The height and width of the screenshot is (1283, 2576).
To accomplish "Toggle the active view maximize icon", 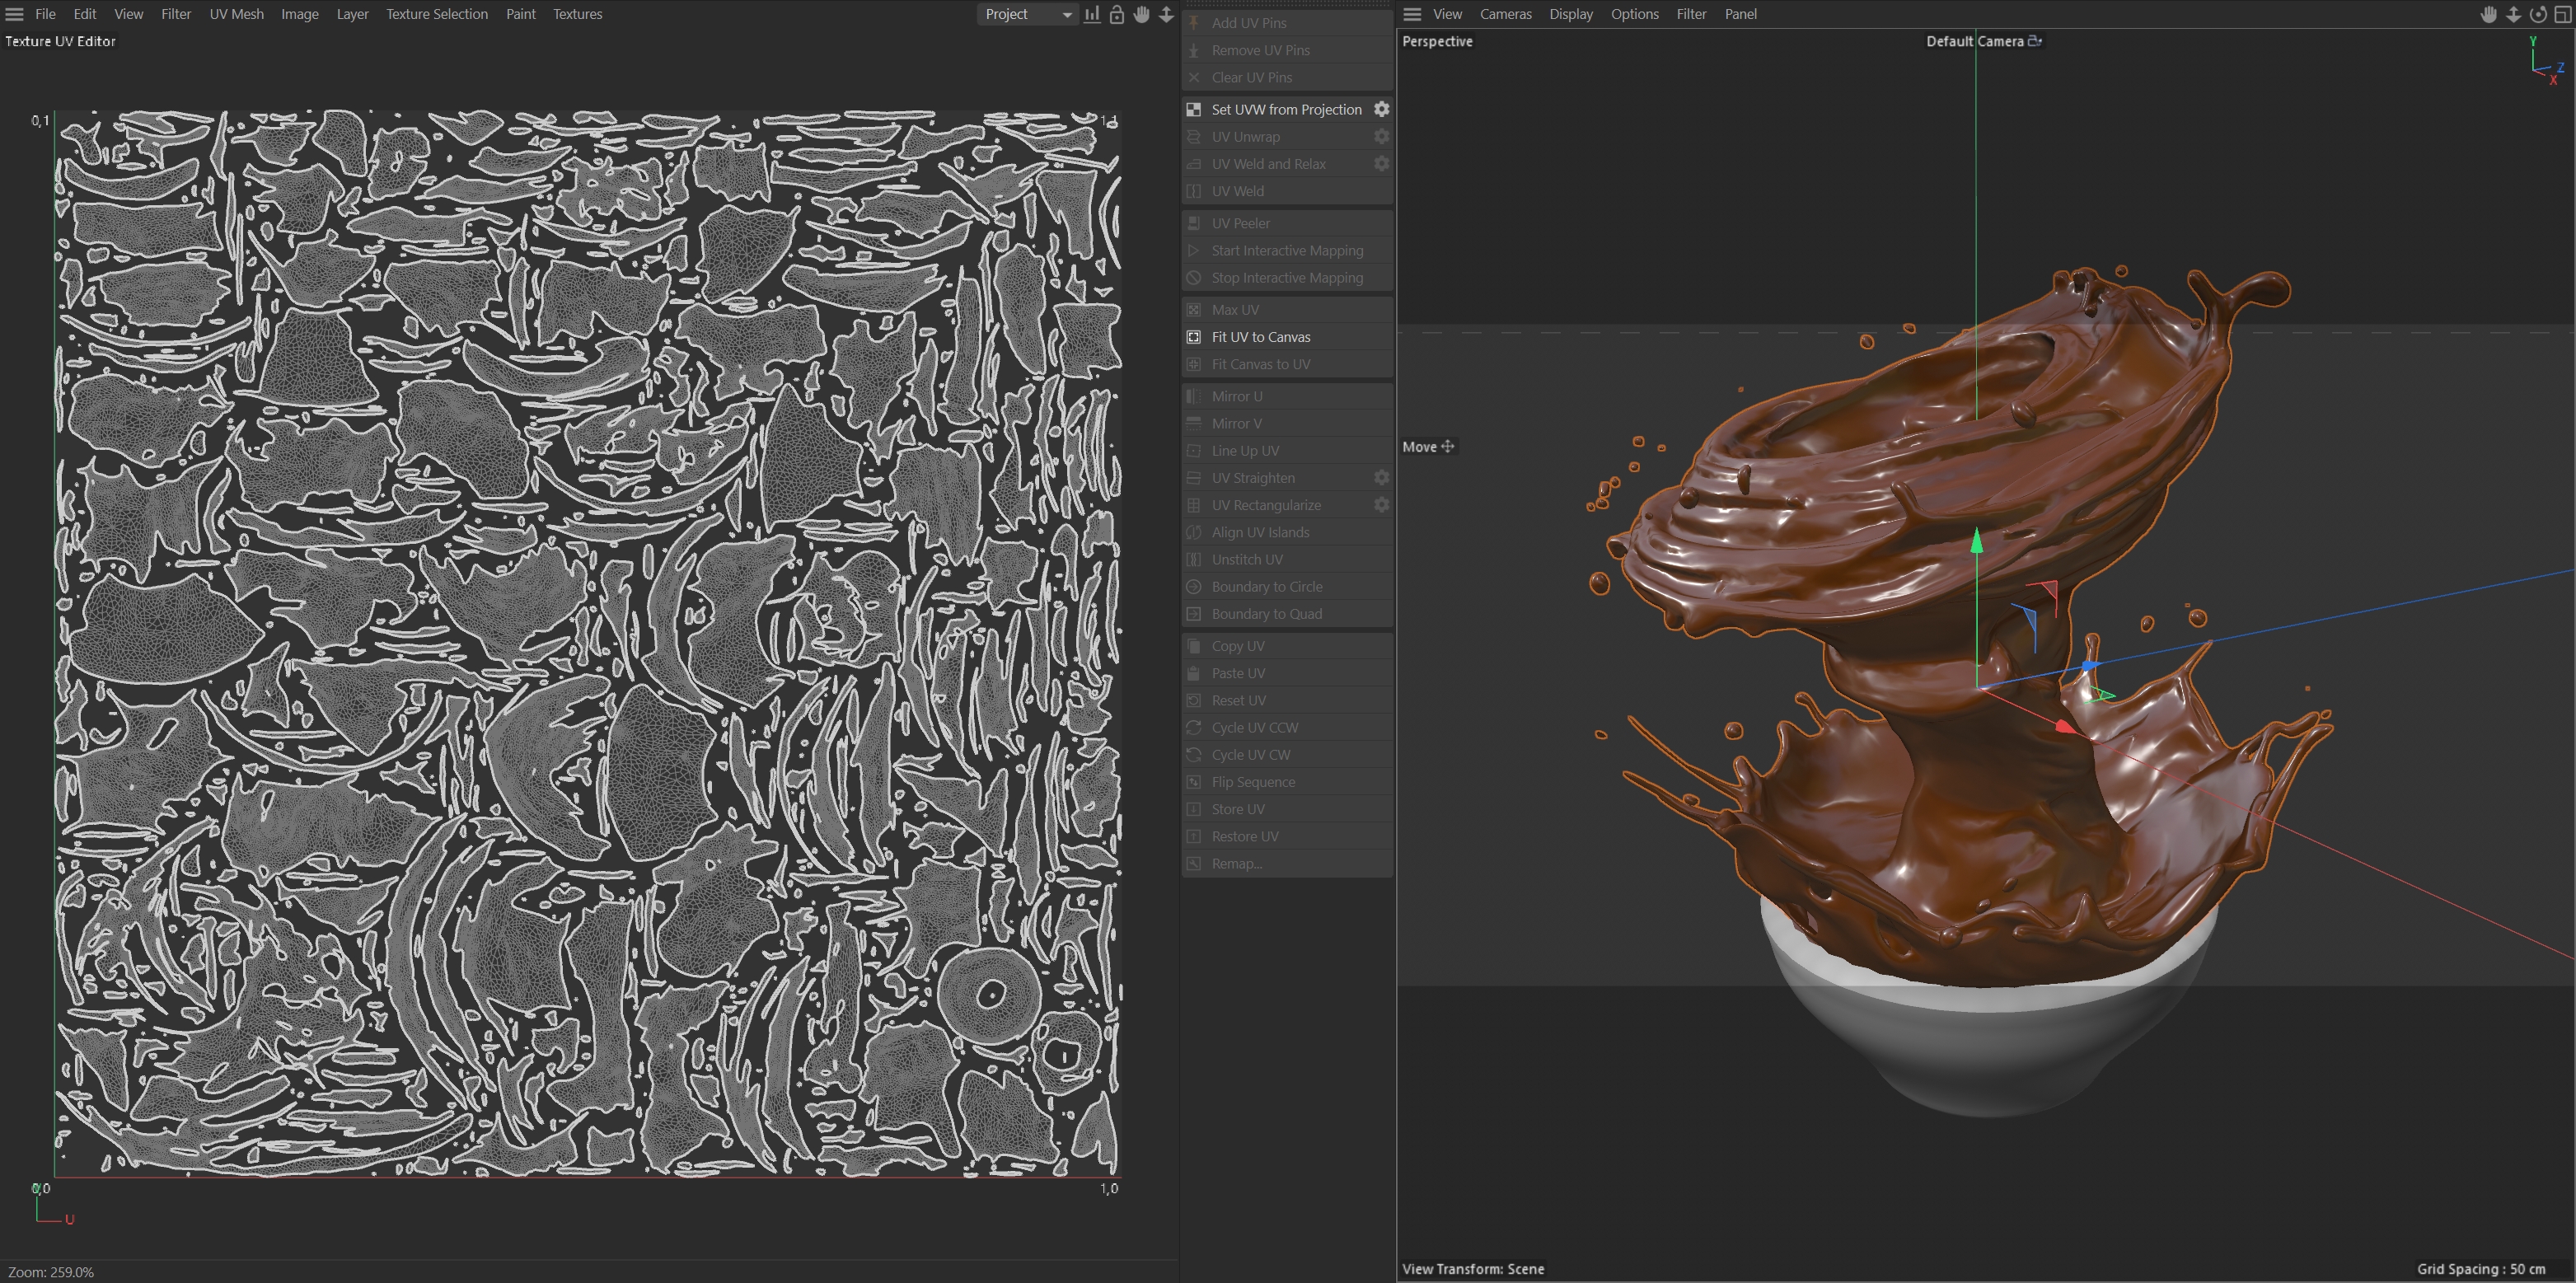I will point(2563,14).
